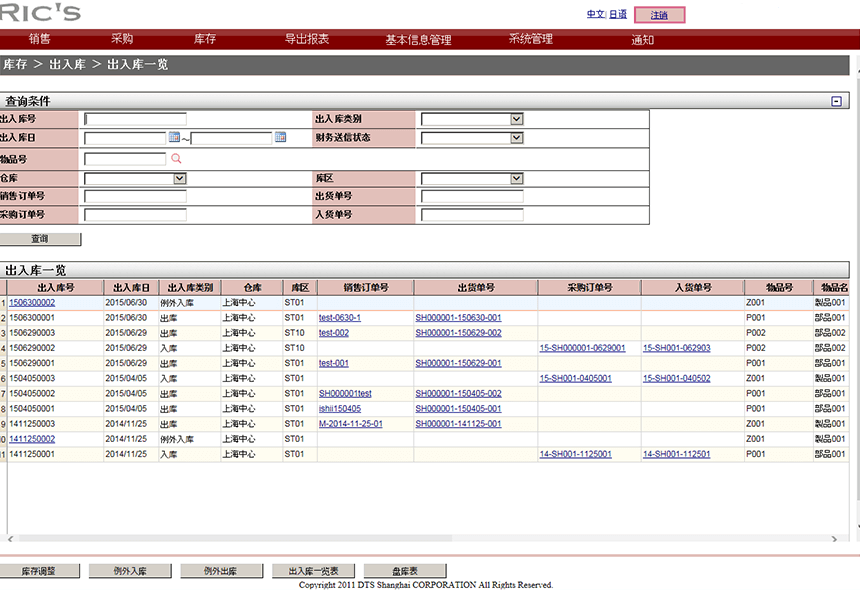This screenshot has height=590, width=860.
Task: Click the 查询 search button
Action: pyautogui.click(x=40, y=239)
